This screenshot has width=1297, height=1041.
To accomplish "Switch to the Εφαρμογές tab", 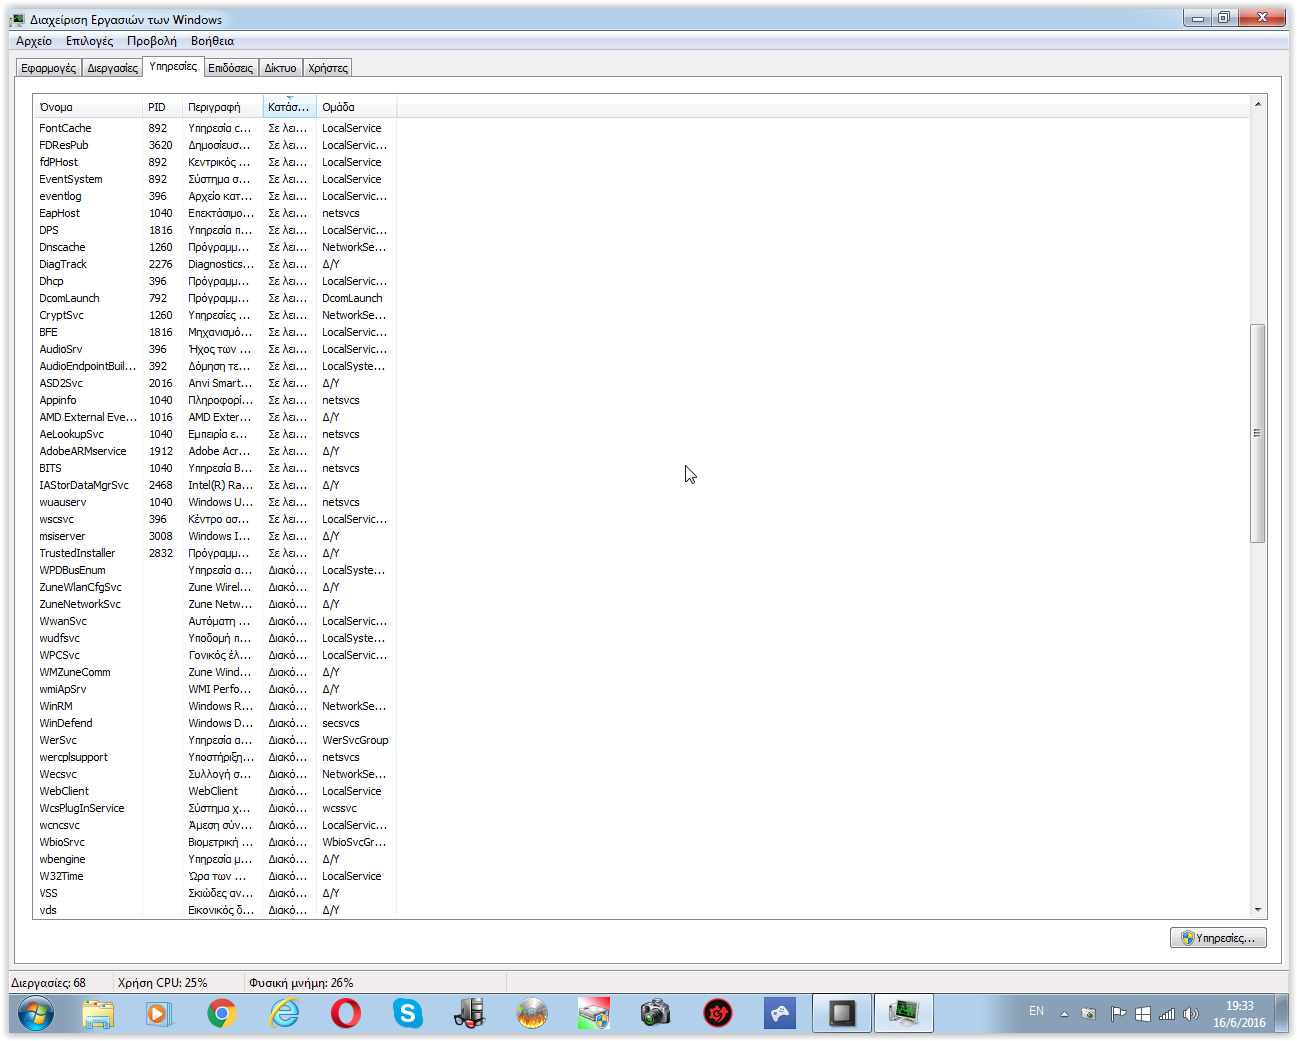I will (49, 68).
